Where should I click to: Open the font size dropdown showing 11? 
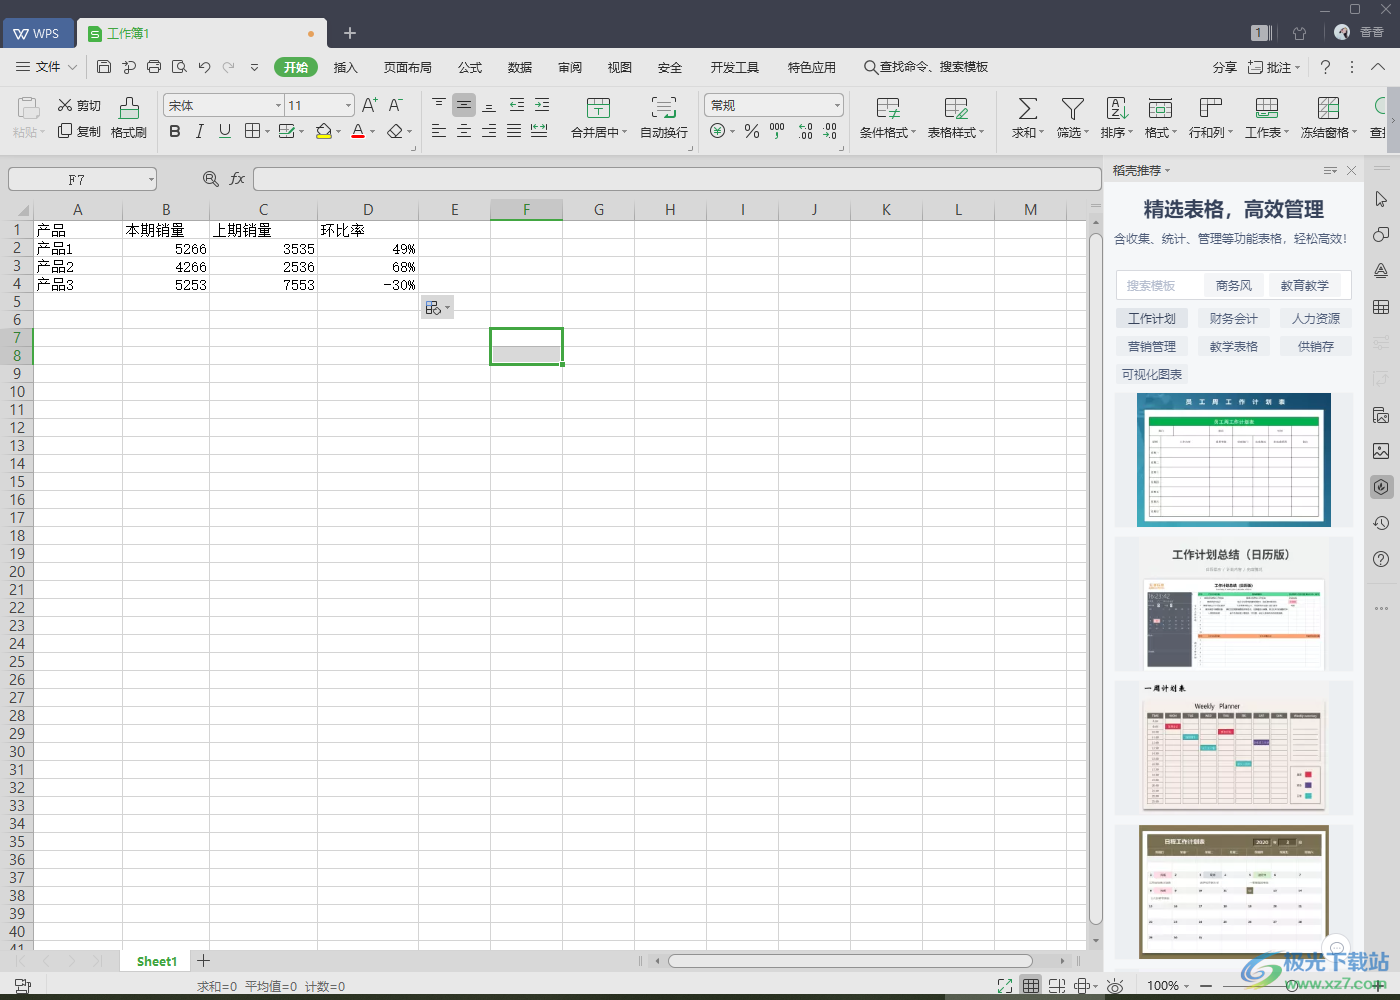(x=348, y=105)
